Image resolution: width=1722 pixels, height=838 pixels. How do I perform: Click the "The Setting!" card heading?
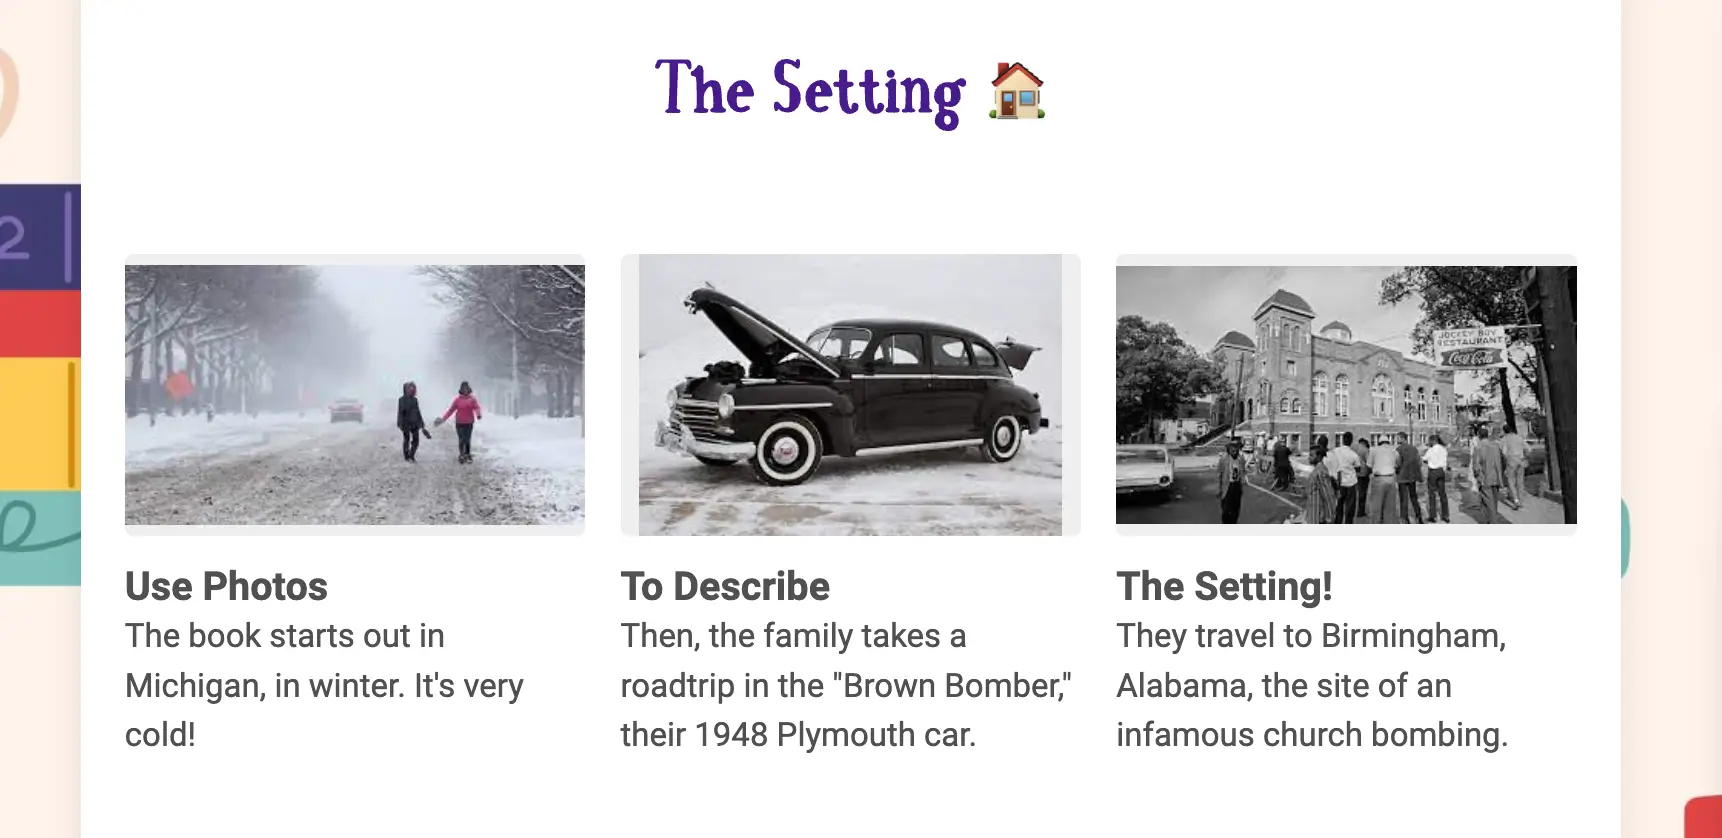pos(1224,586)
